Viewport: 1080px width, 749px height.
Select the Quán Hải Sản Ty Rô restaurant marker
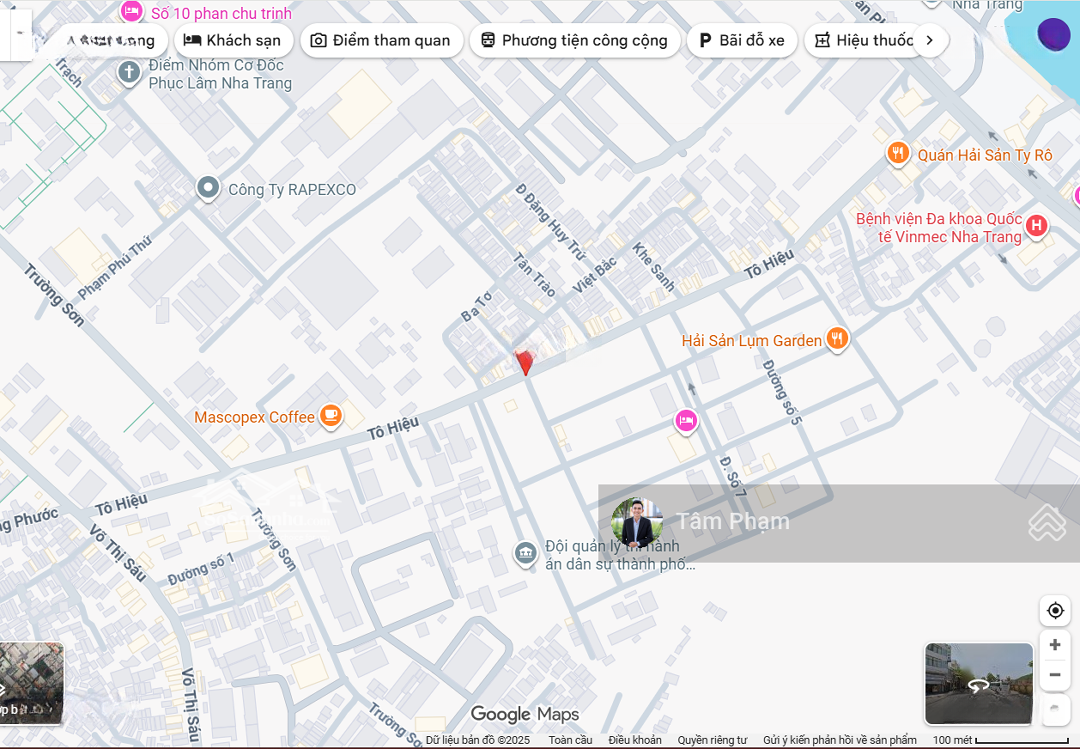tap(898, 154)
